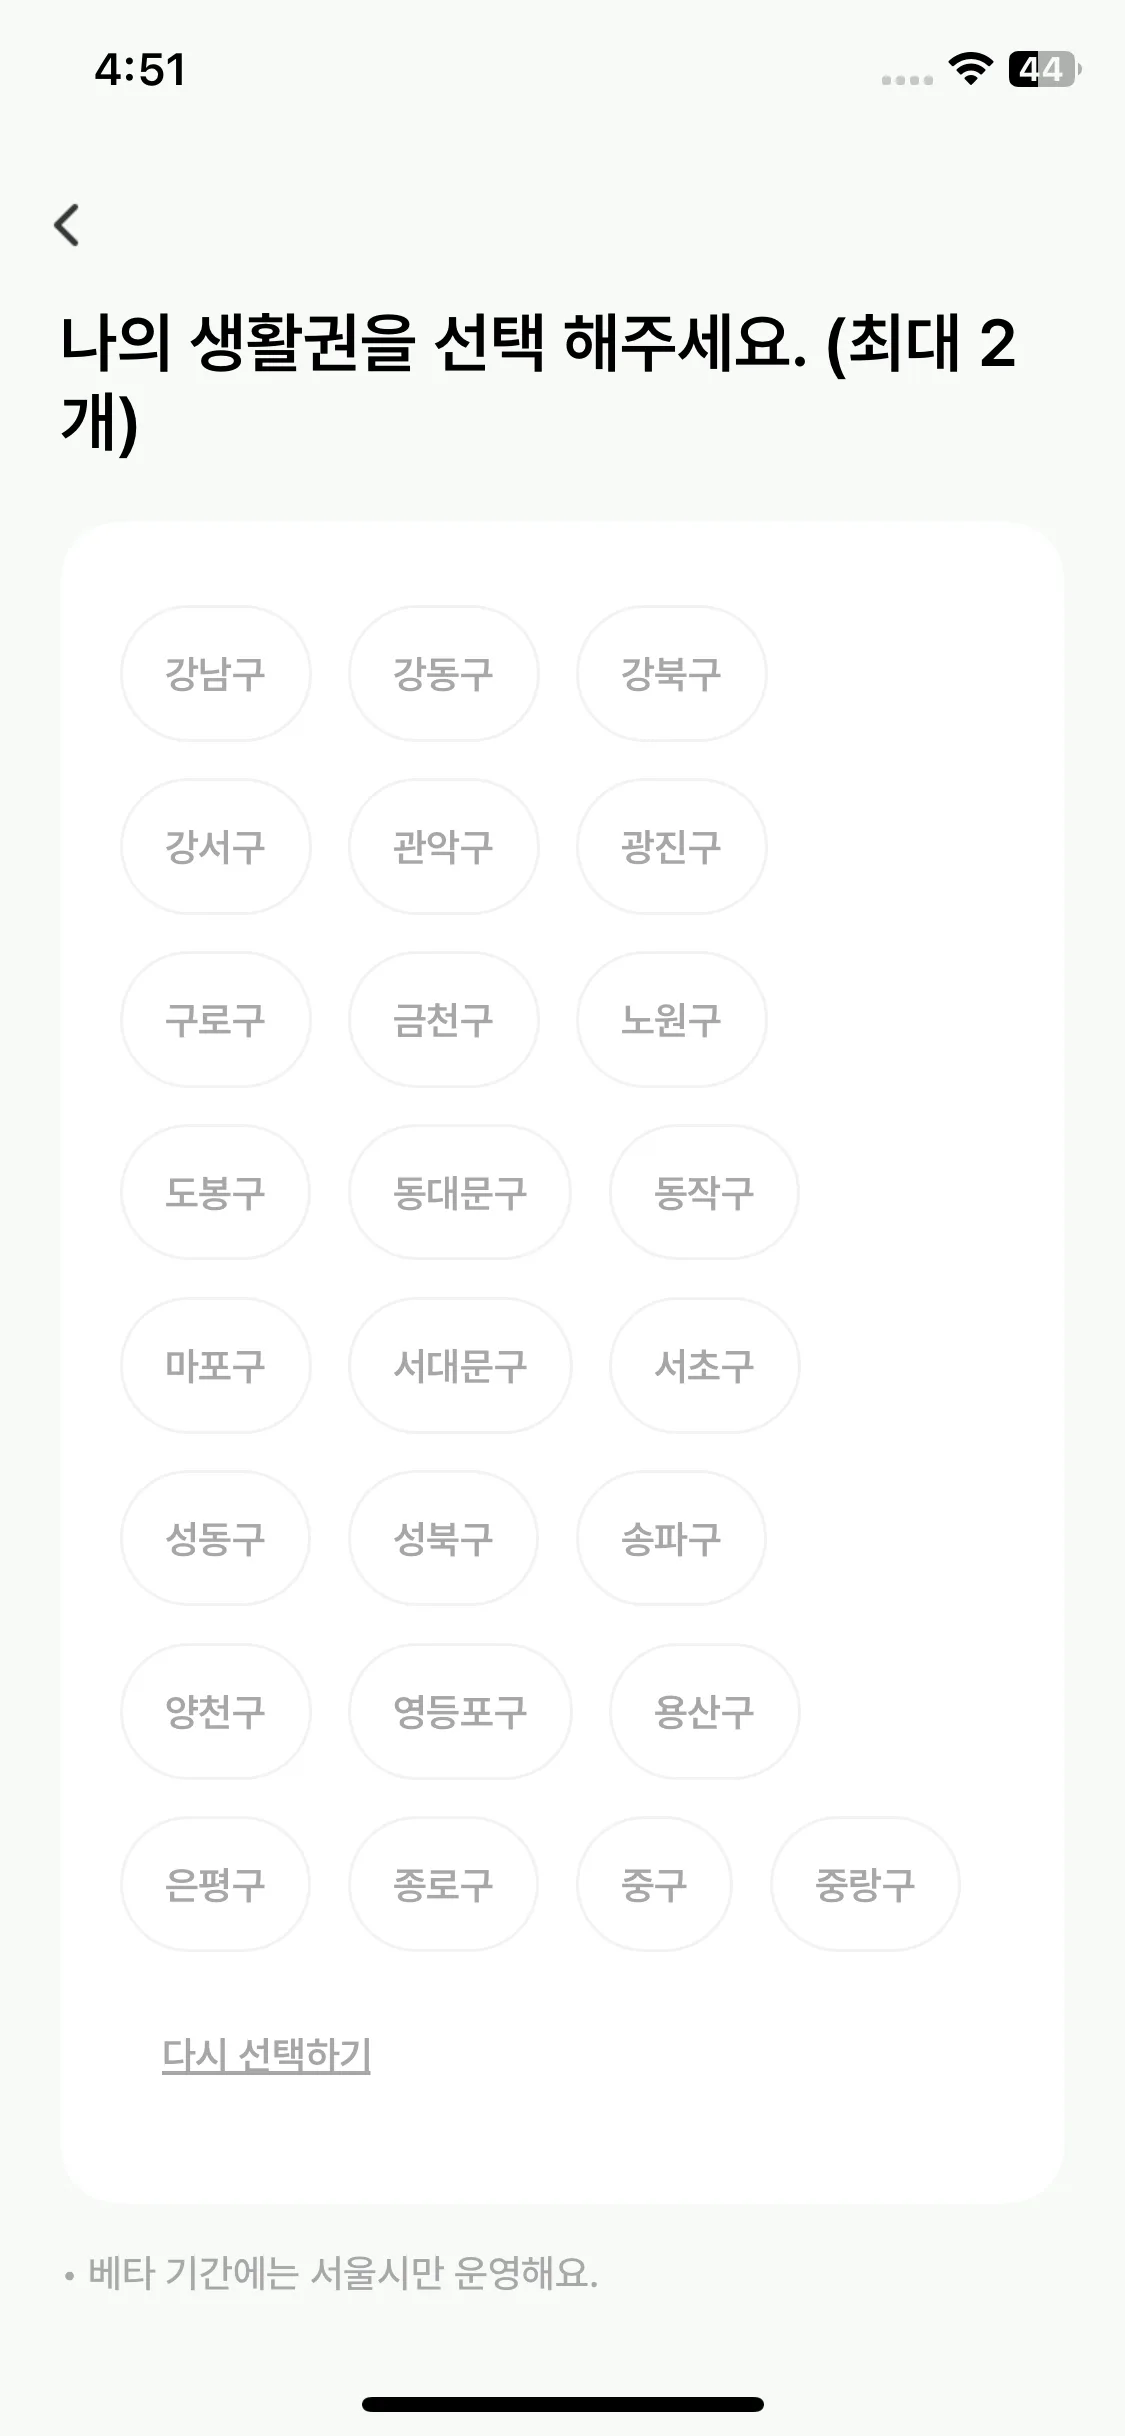Select the 중구 district chip

pos(654,1885)
